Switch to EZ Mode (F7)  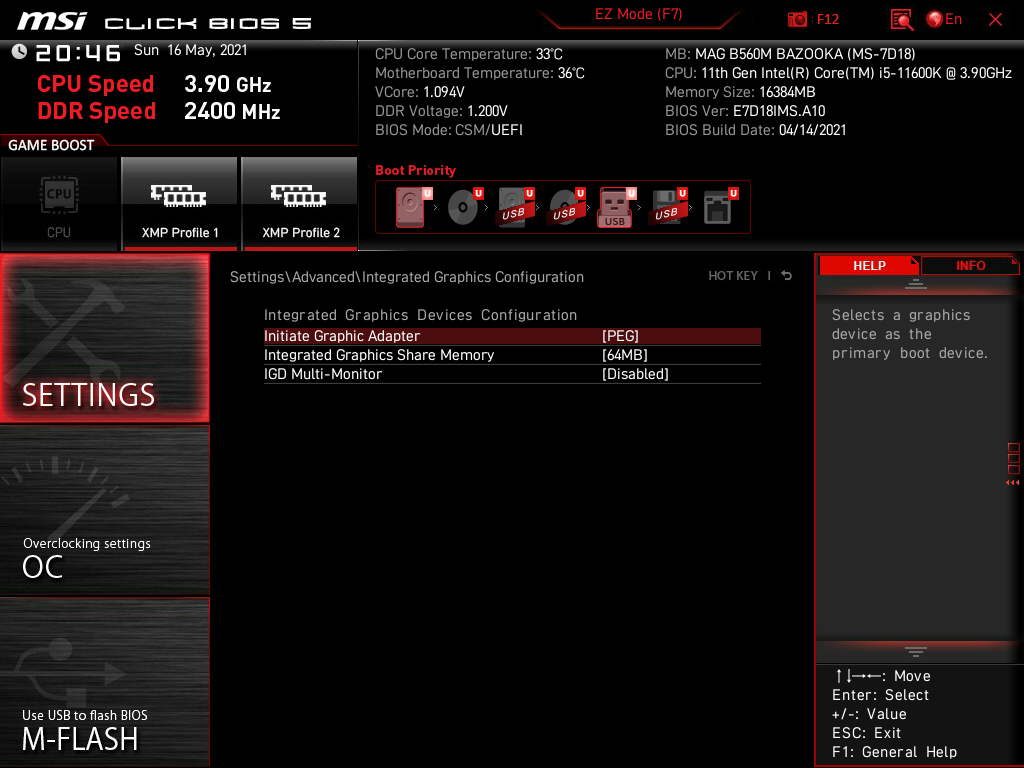pos(639,14)
